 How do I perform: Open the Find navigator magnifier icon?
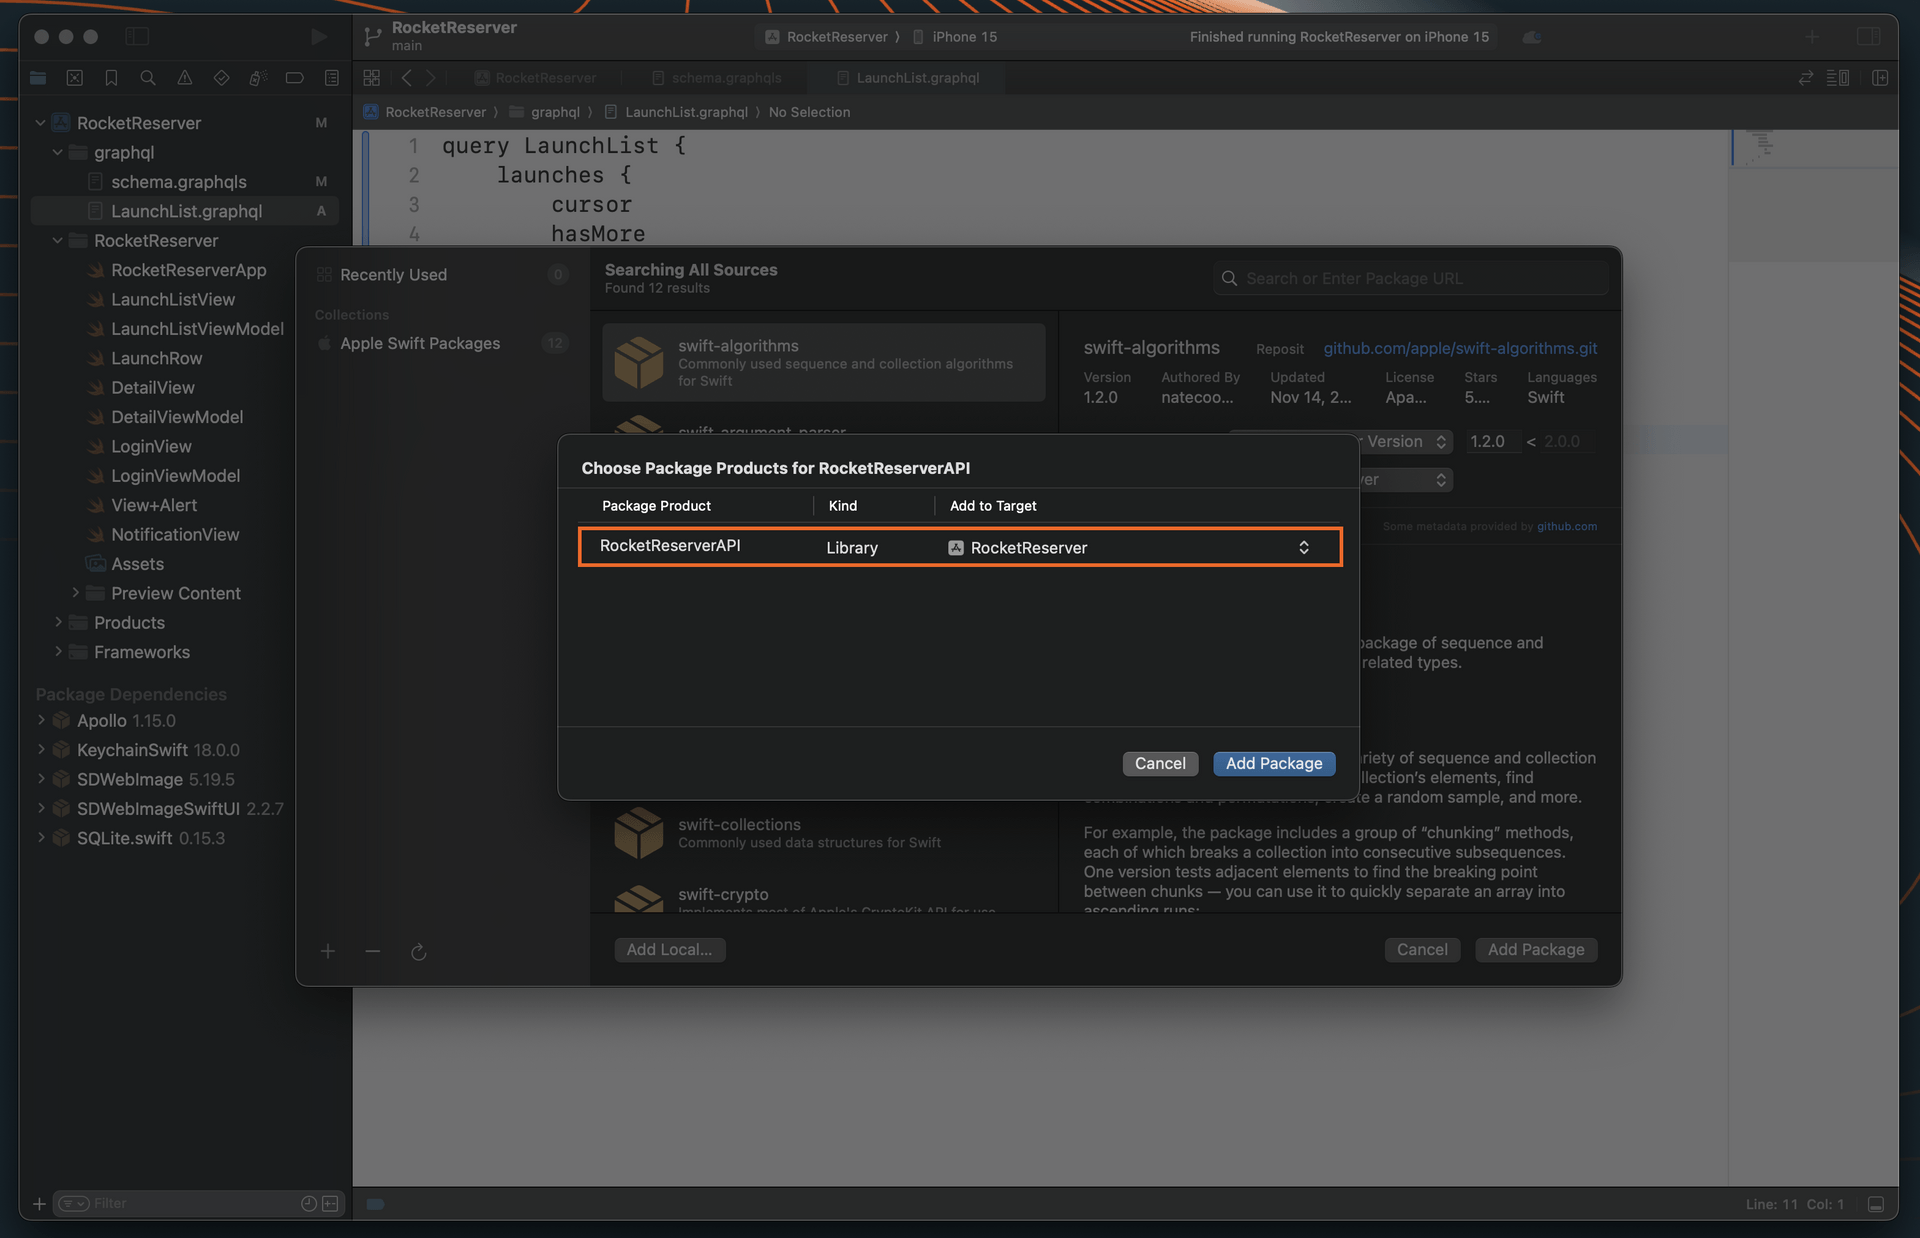(148, 78)
